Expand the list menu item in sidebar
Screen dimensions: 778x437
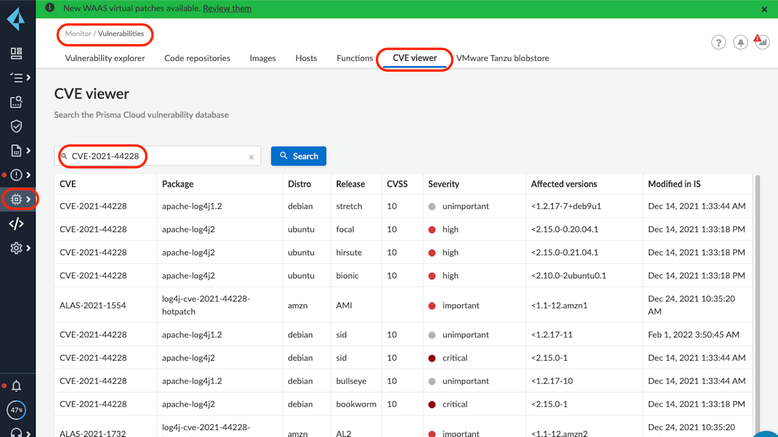(17, 77)
